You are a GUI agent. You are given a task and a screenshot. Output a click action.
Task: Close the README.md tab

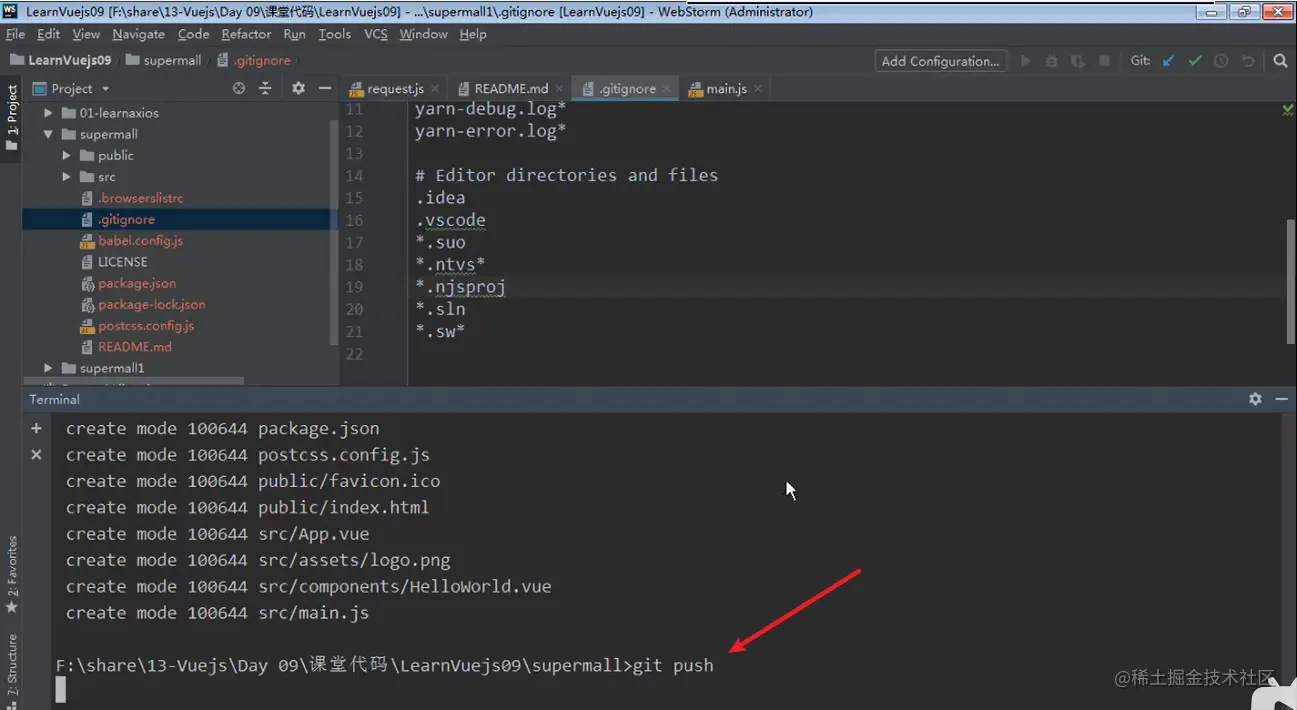tap(560, 89)
